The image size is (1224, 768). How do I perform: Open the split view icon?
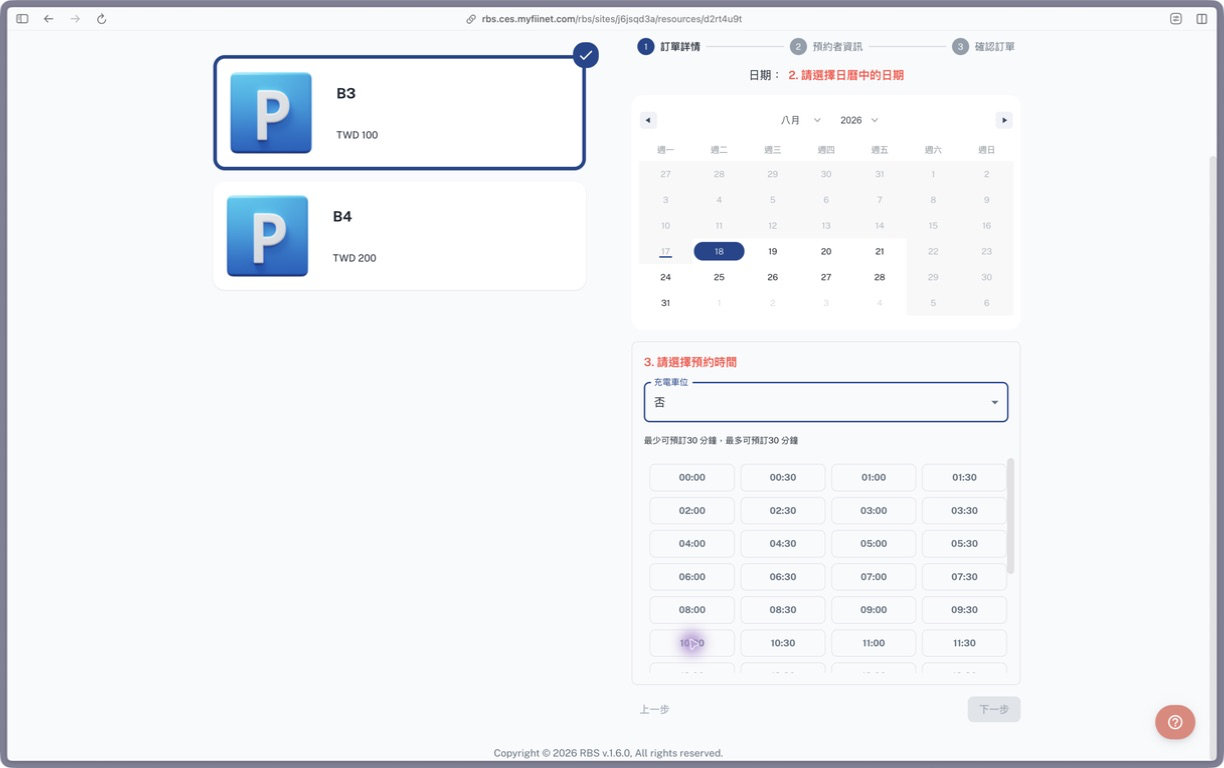(1202, 19)
